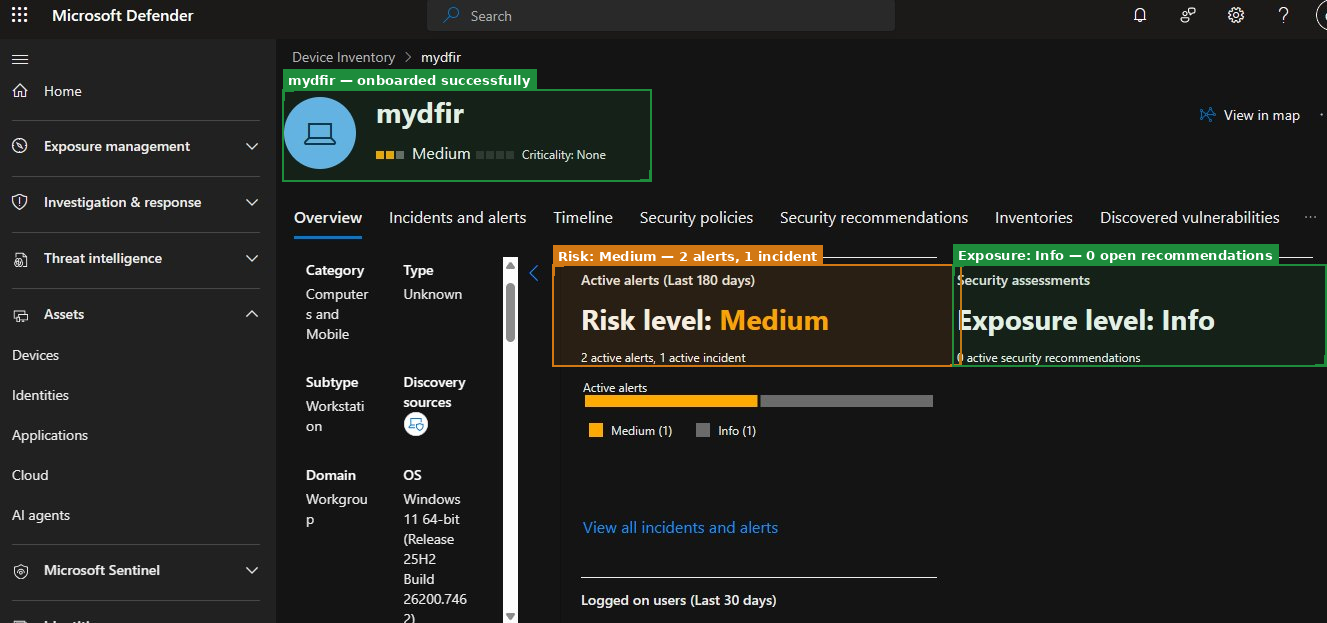Collapse the Assets navigation section

[x=253, y=314]
